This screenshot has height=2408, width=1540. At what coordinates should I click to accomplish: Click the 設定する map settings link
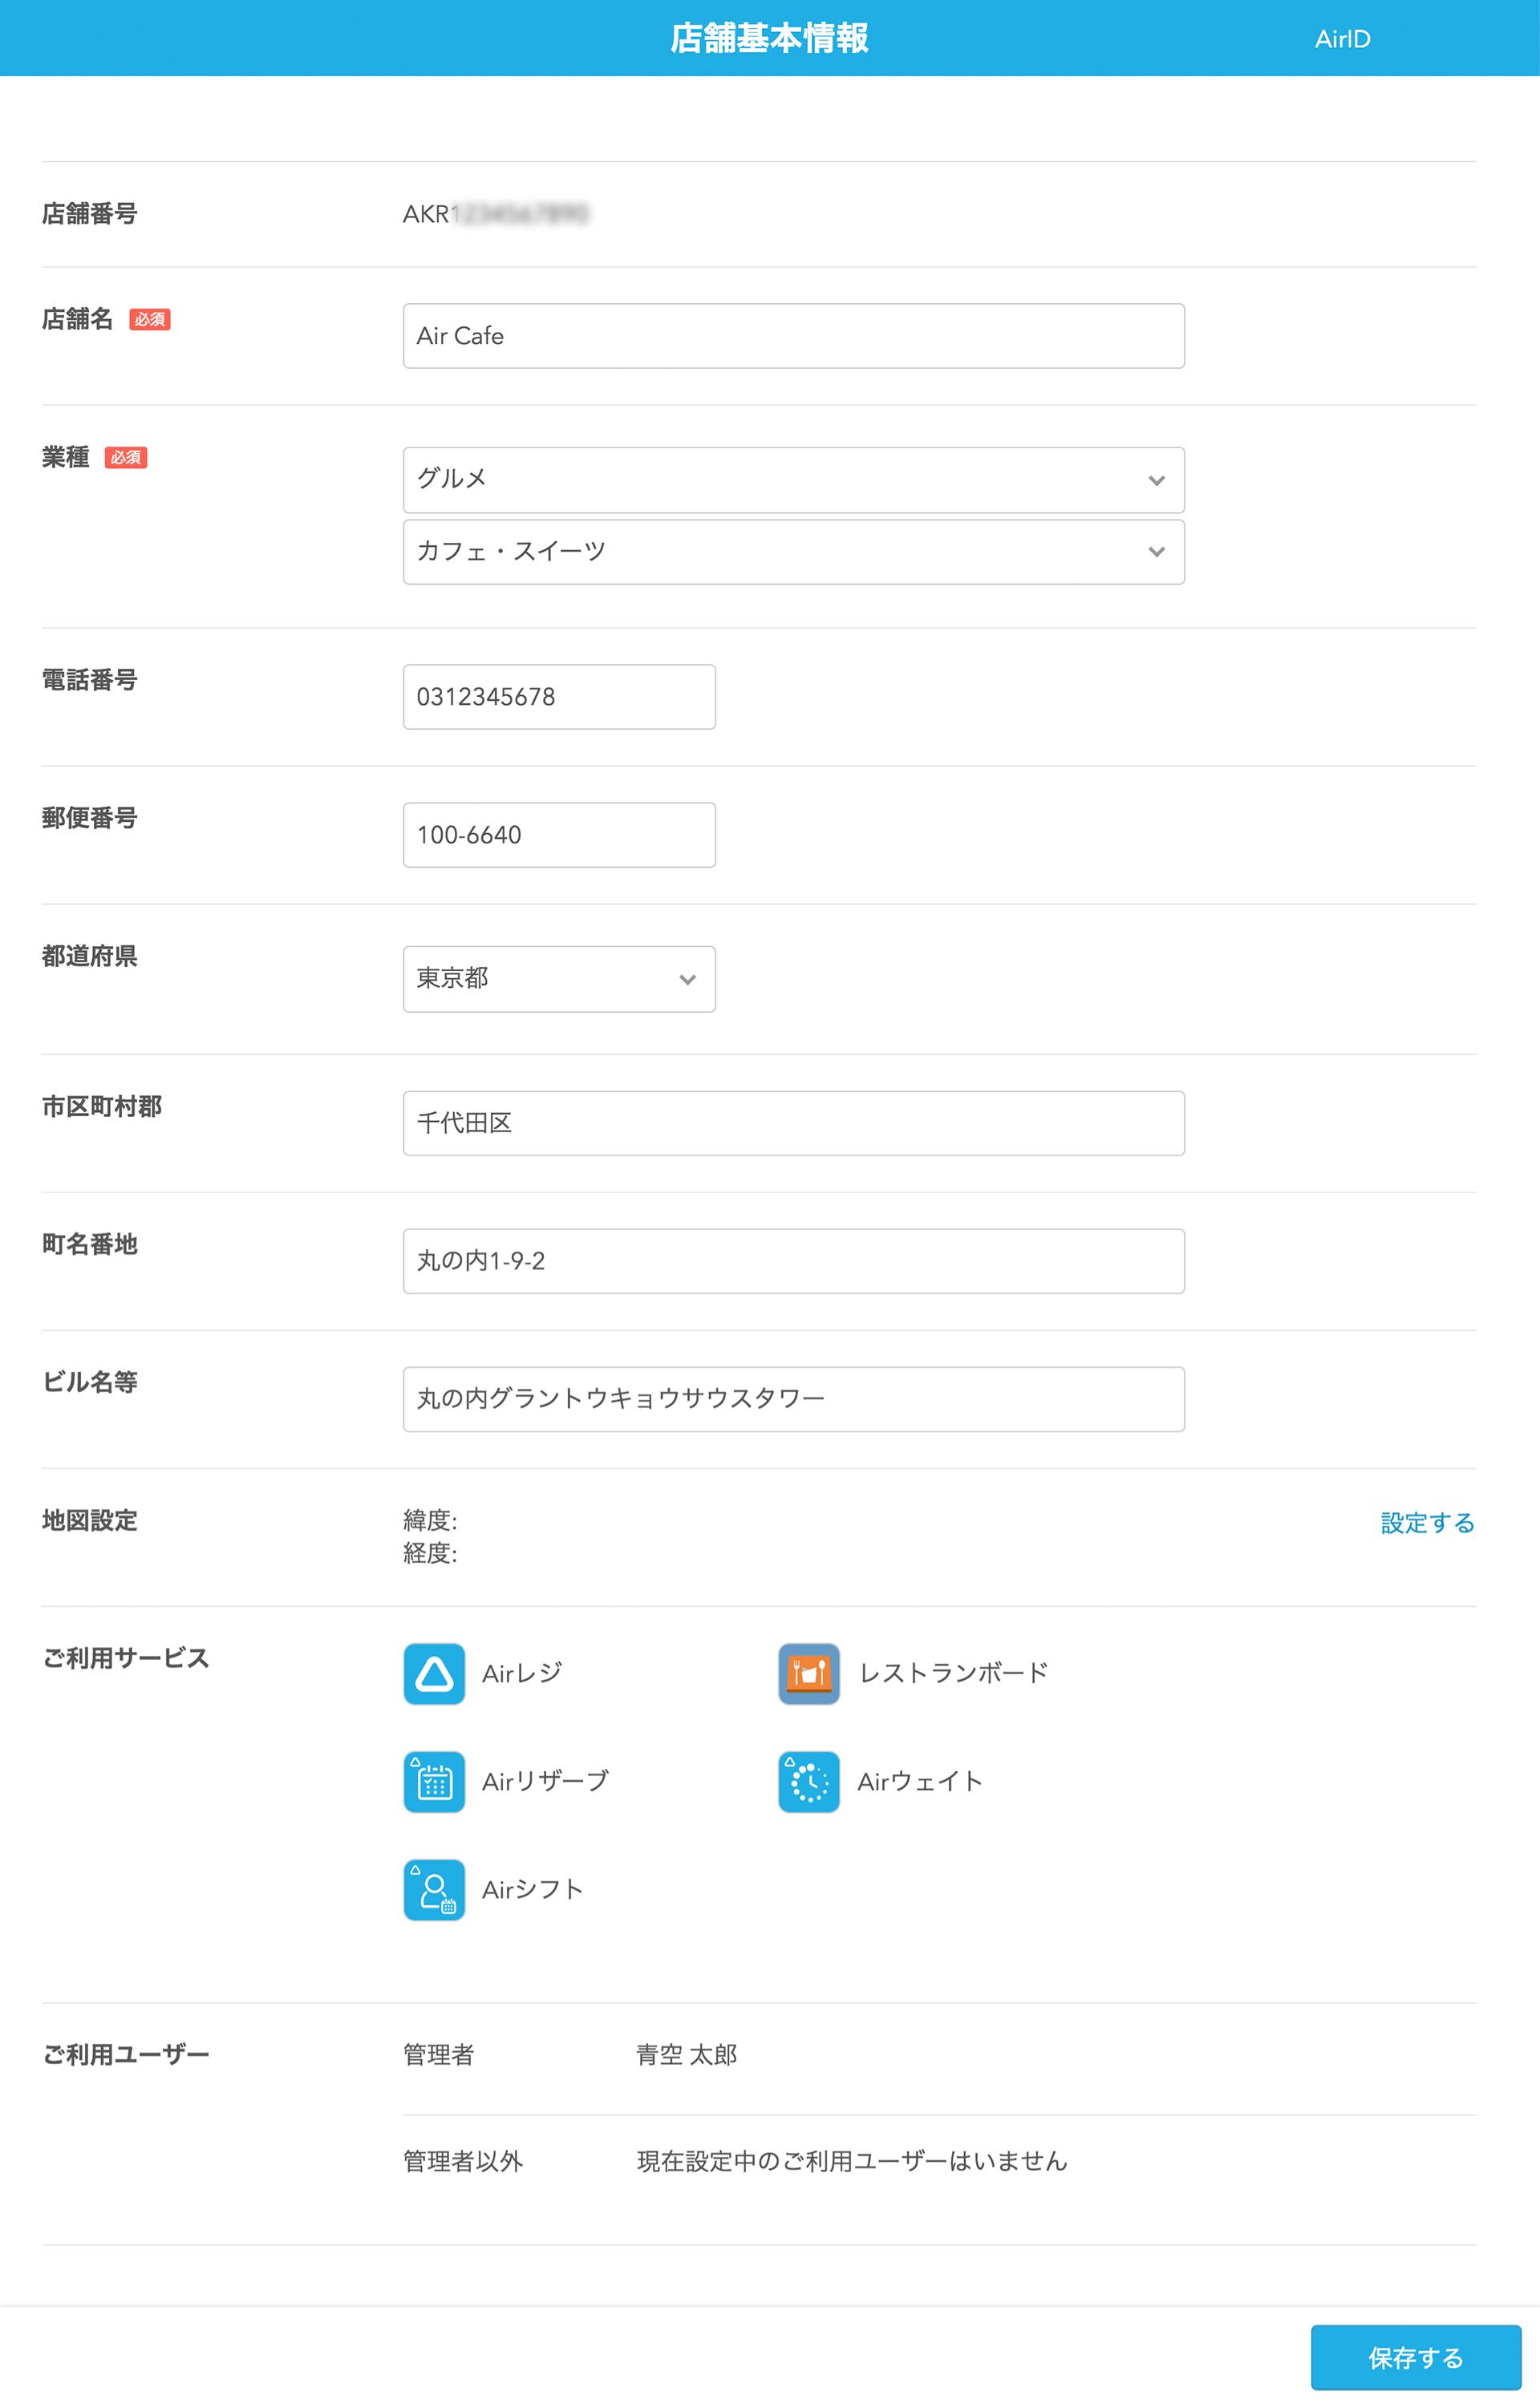click(x=1427, y=1523)
